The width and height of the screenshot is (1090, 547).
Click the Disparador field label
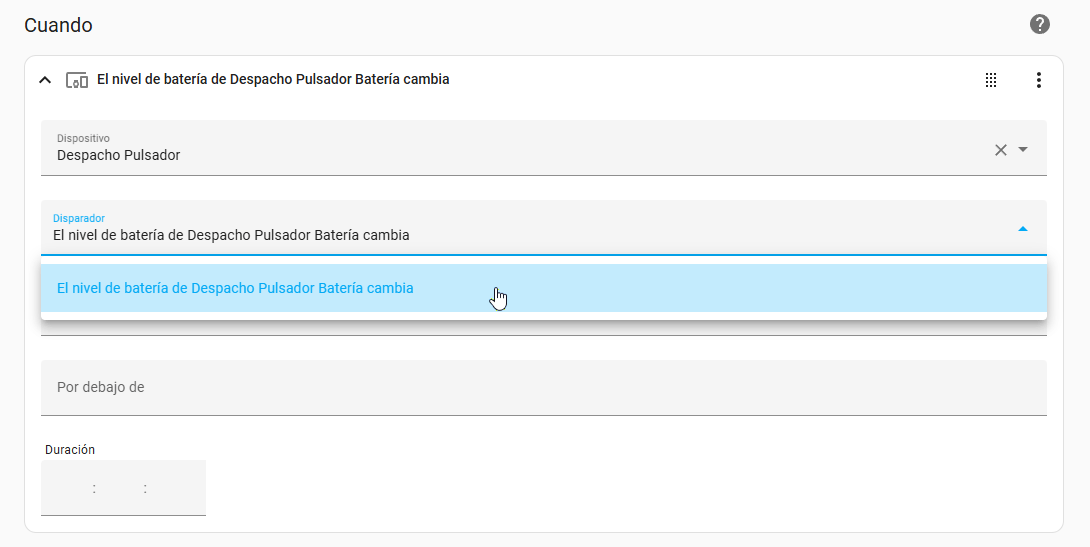(x=79, y=218)
